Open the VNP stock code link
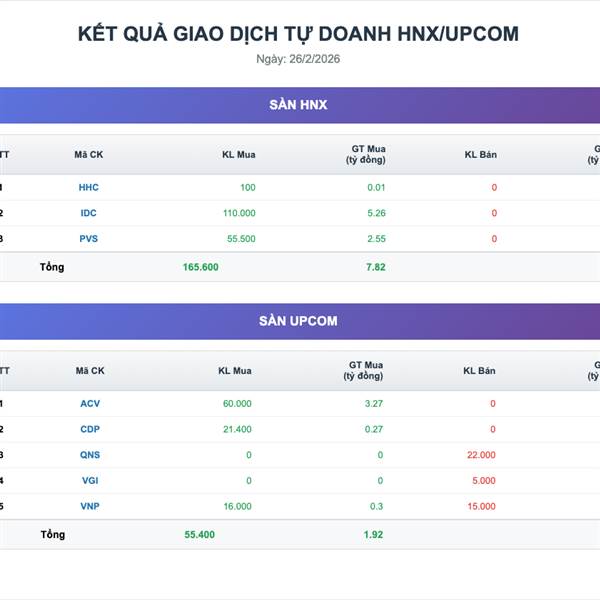The width and height of the screenshot is (600, 600). click(90, 506)
